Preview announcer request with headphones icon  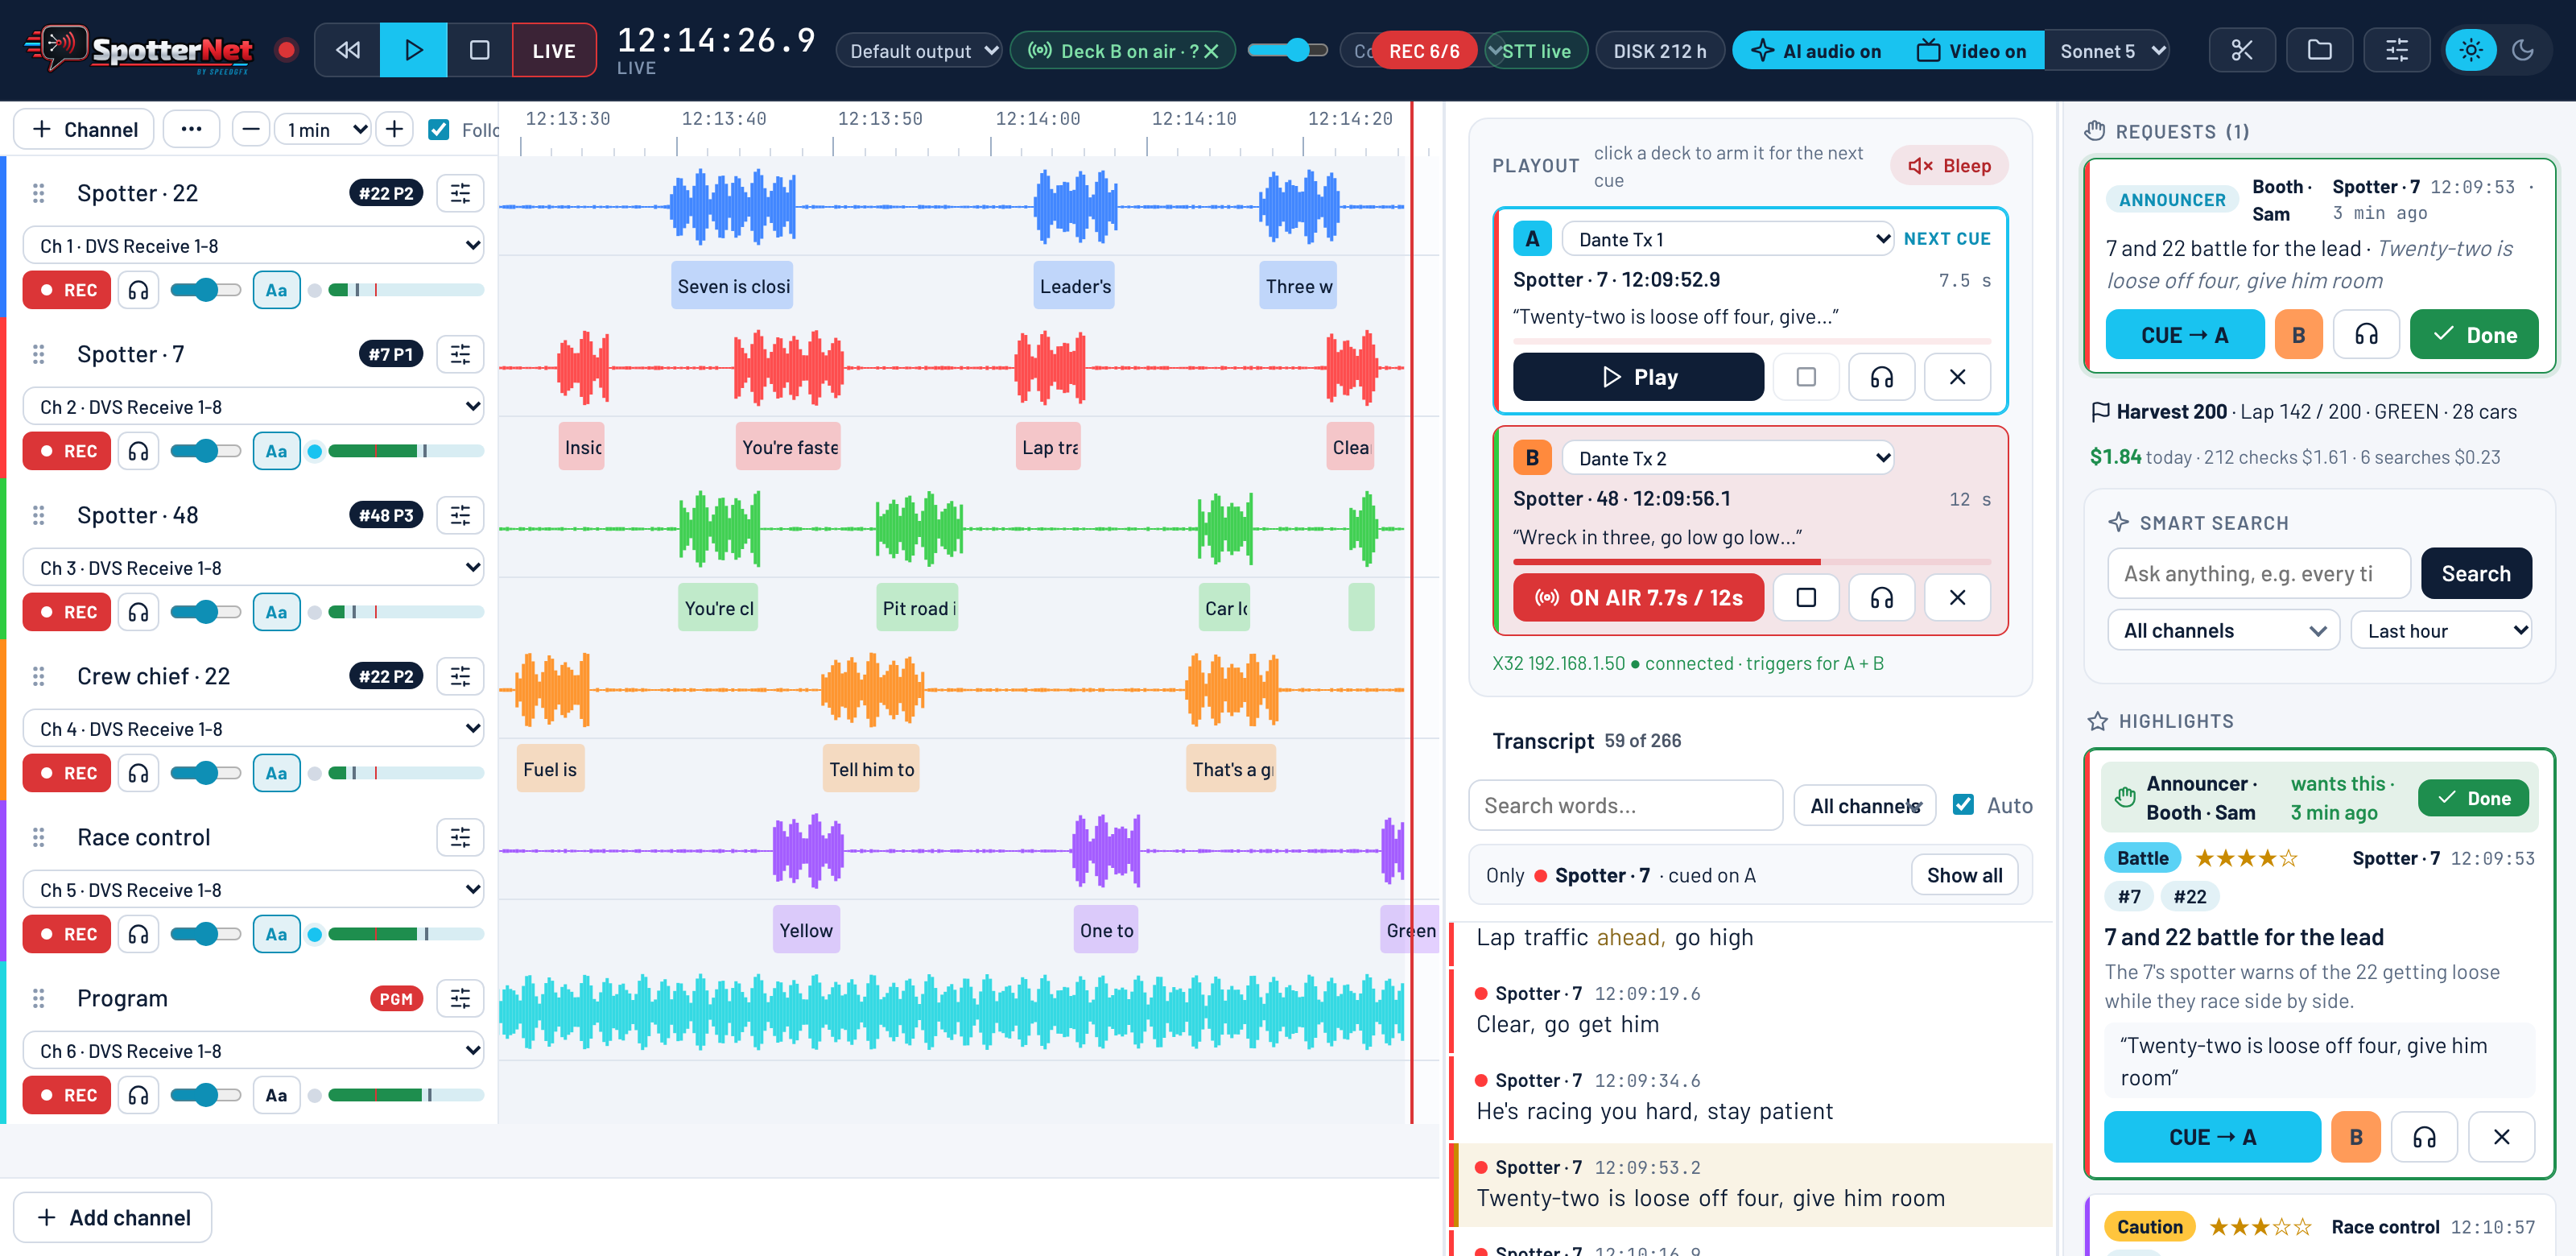[x=2365, y=335]
